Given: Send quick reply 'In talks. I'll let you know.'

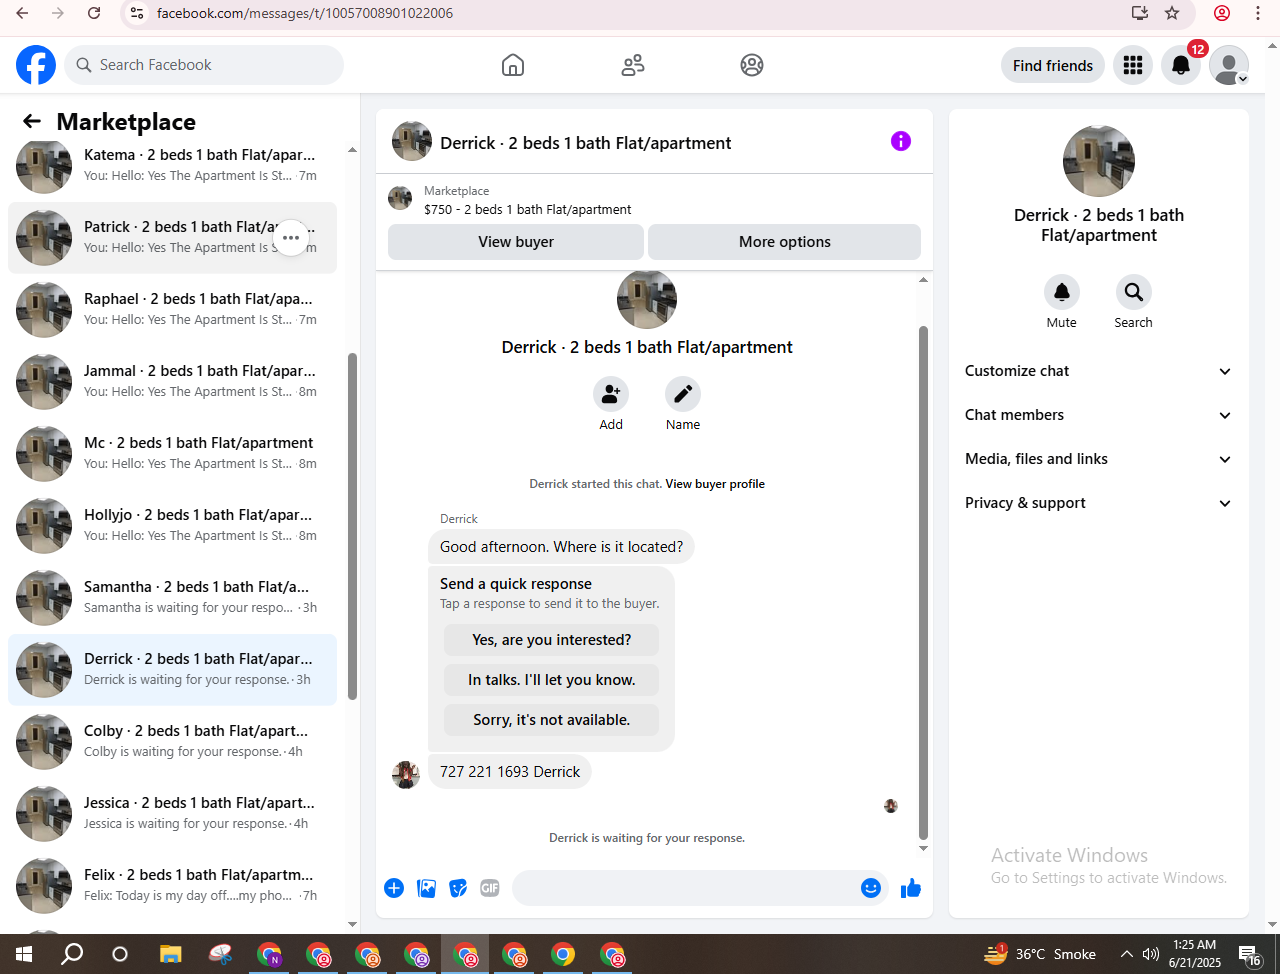Looking at the screenshot, I should pos(552,680).
